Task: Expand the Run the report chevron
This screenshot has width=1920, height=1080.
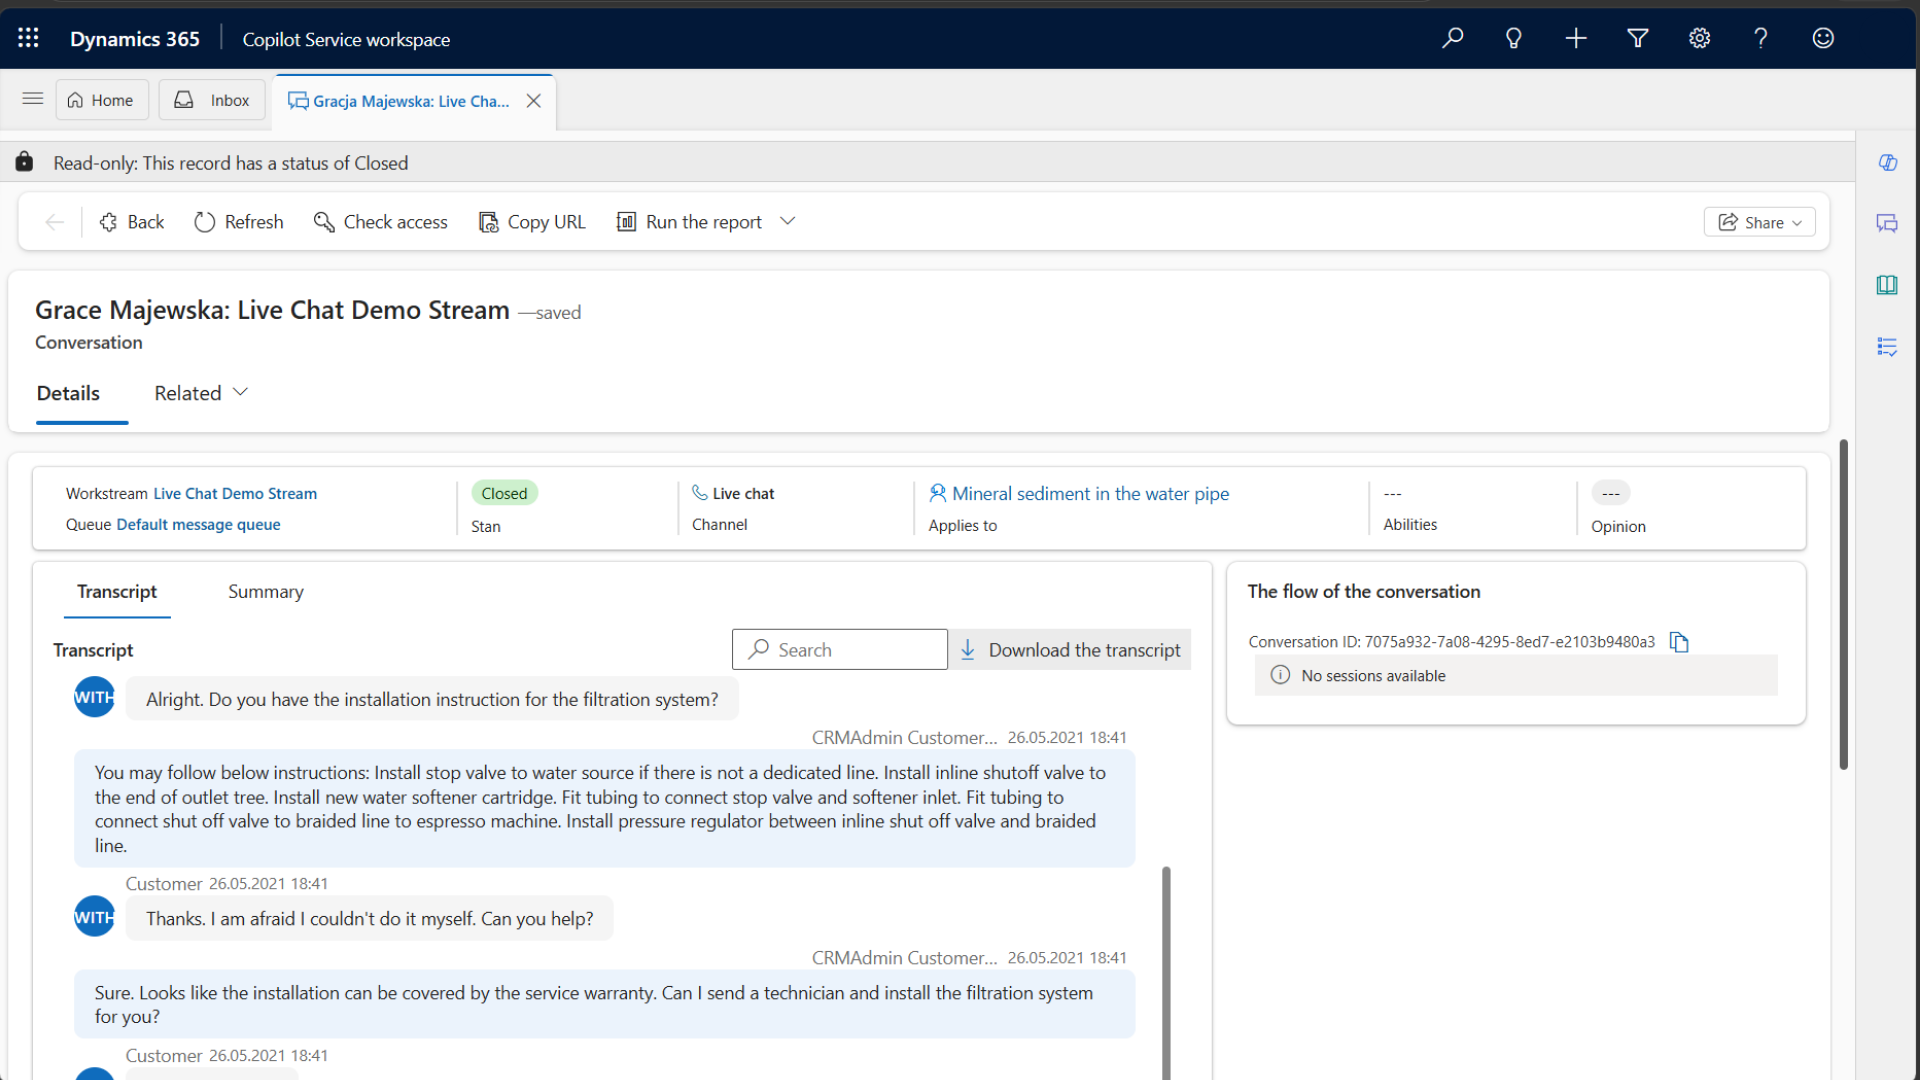Action: tap(788, 221)
